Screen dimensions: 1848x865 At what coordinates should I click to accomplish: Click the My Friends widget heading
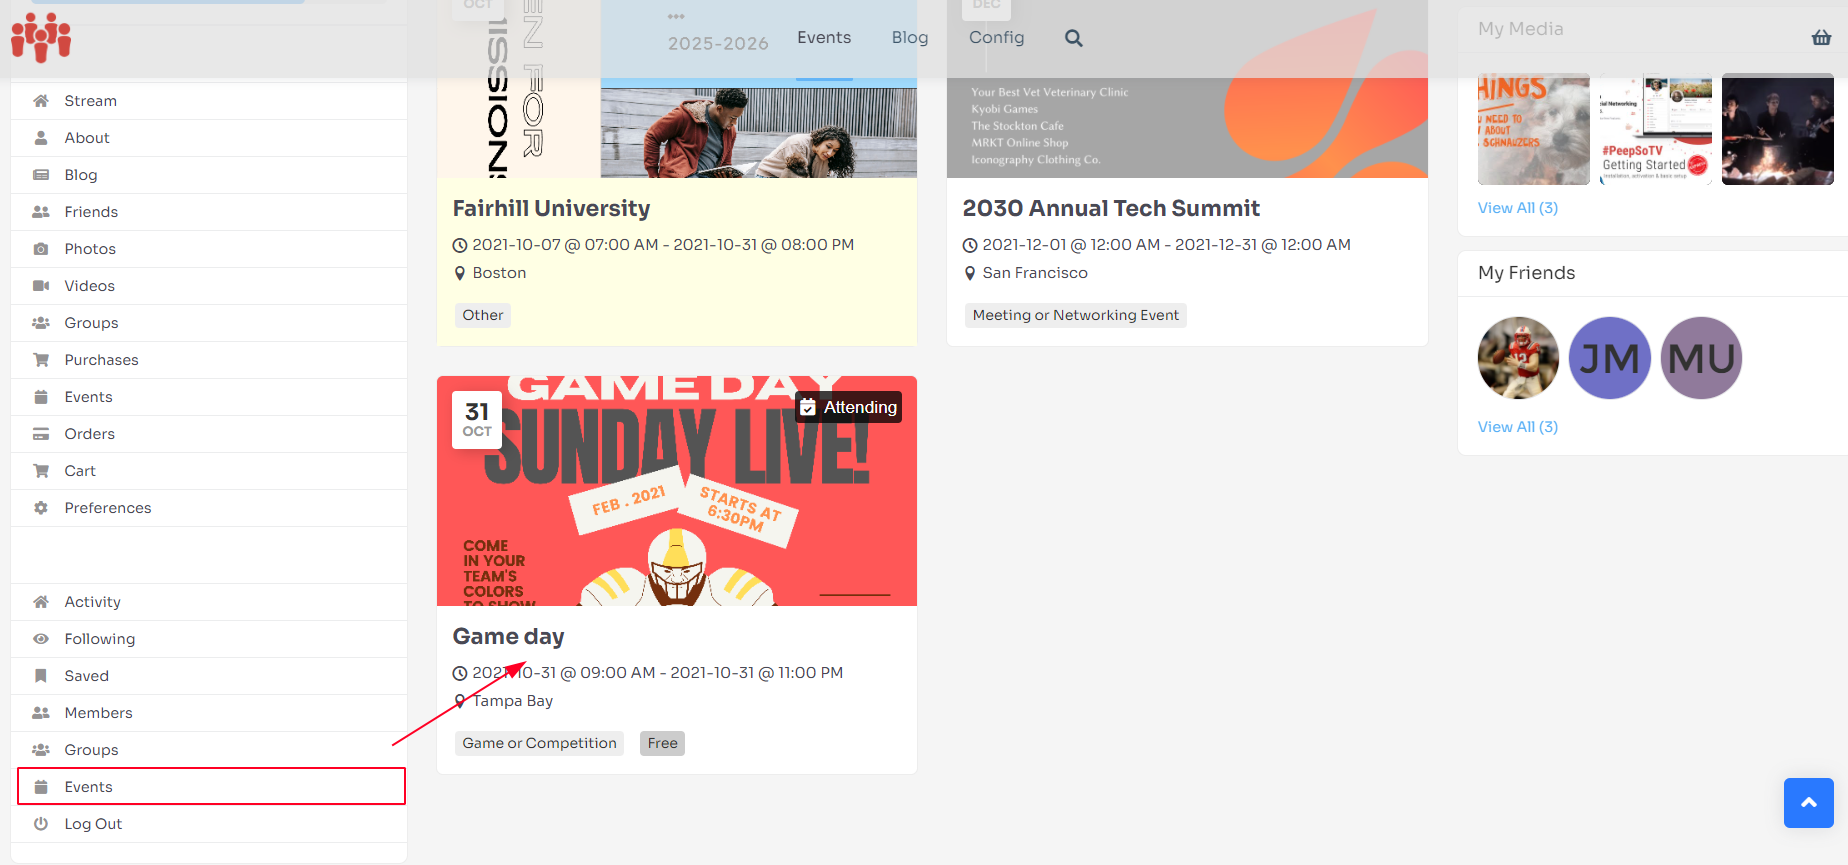[x=1526, y=273]
